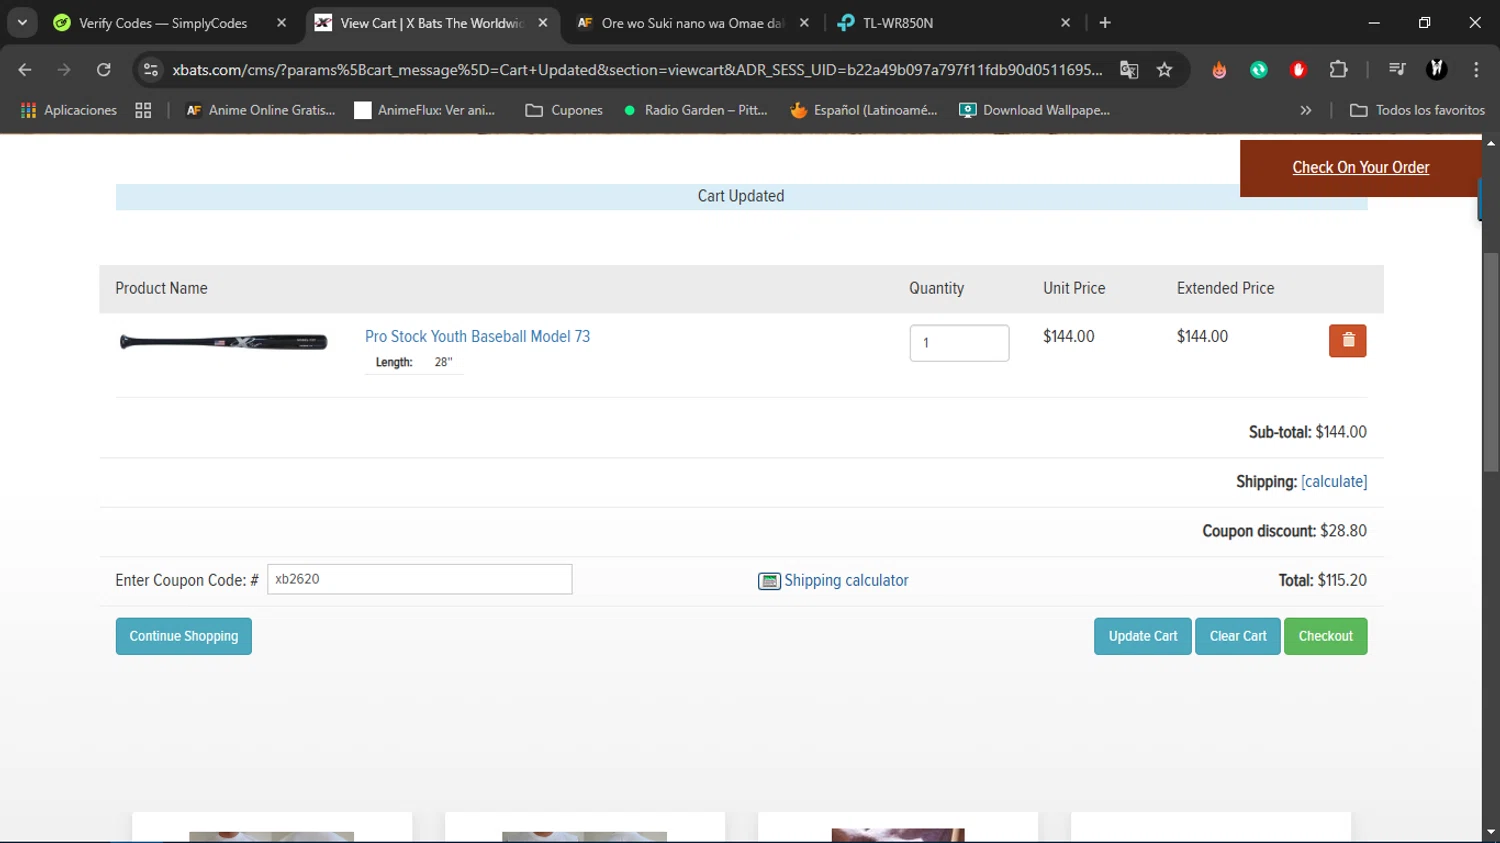Open Anime Online Gratis bookmark
The width and height of the screenshot is (1500, 843).
click(x=260, y=110)
